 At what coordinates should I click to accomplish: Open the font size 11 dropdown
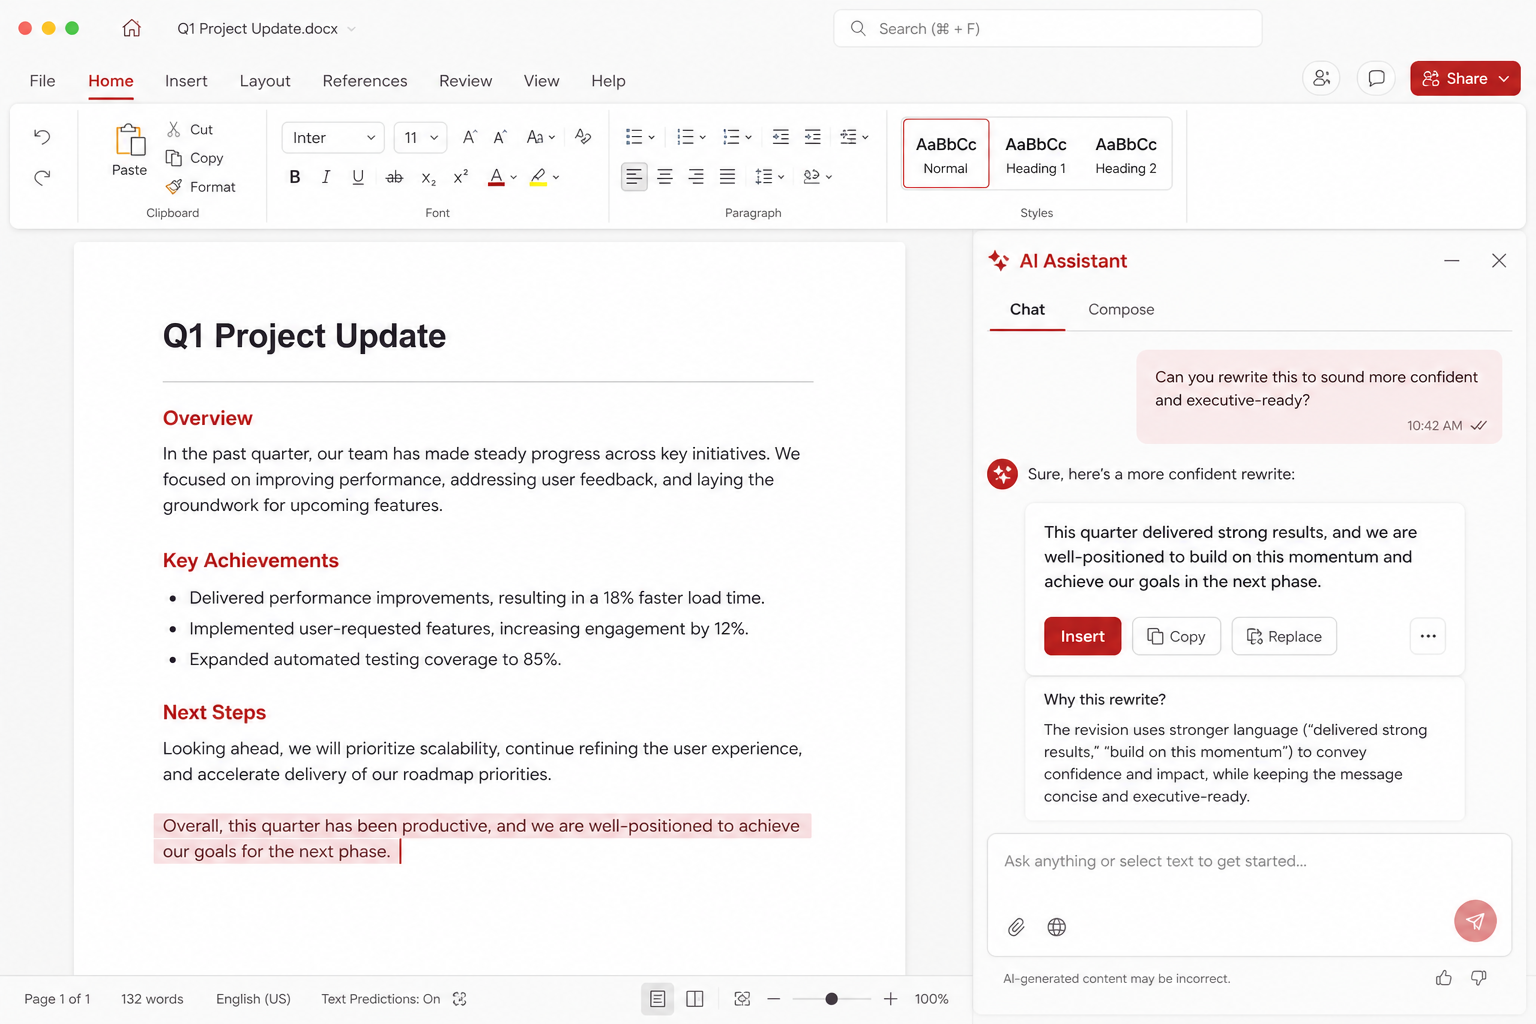tap(420, 137)
